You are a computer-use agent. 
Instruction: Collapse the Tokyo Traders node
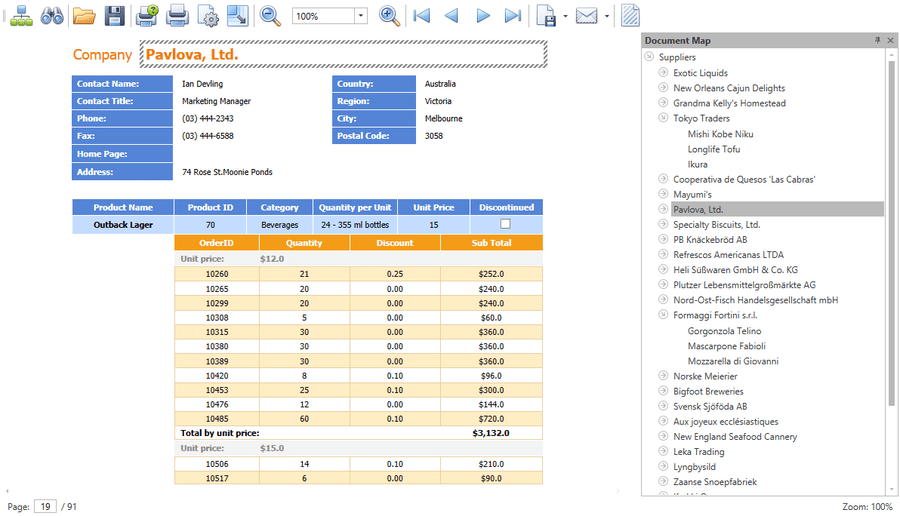click(663, 118)
